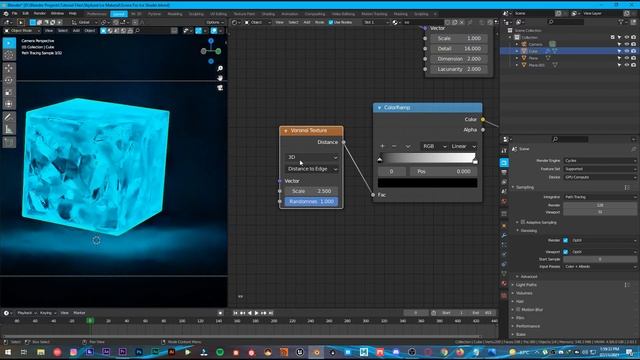
Task: Click the blue Z axis on navigation gizmo
Action: pos(211,41)
